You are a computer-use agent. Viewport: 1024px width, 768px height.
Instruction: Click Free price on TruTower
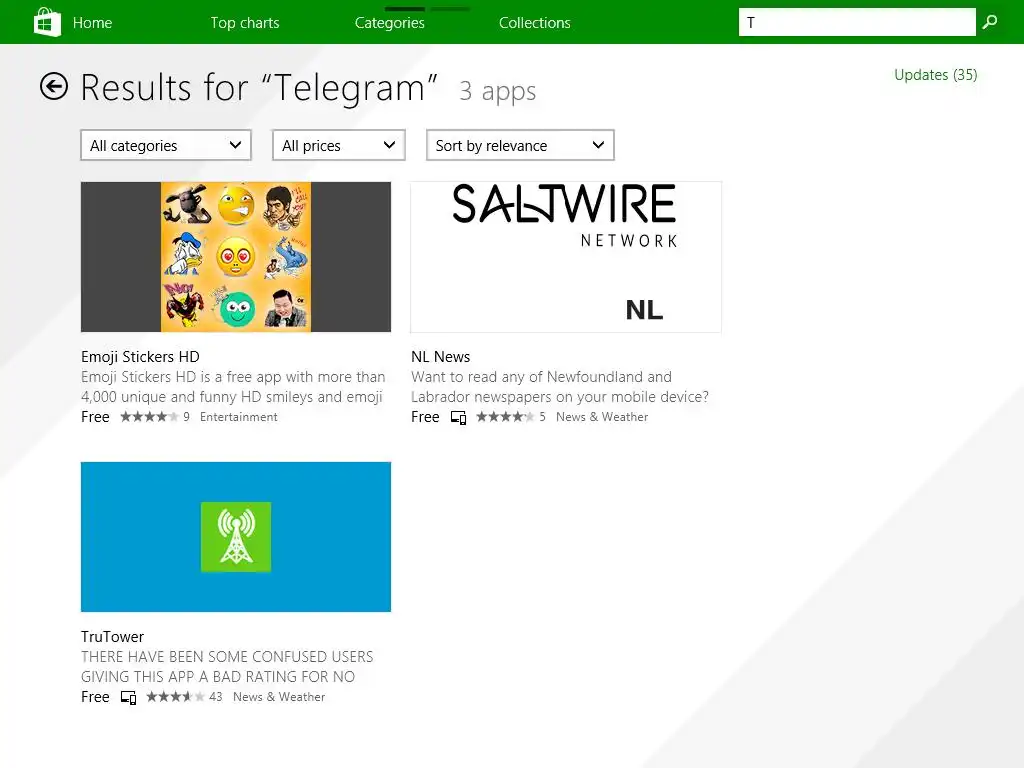click(95, 697)
